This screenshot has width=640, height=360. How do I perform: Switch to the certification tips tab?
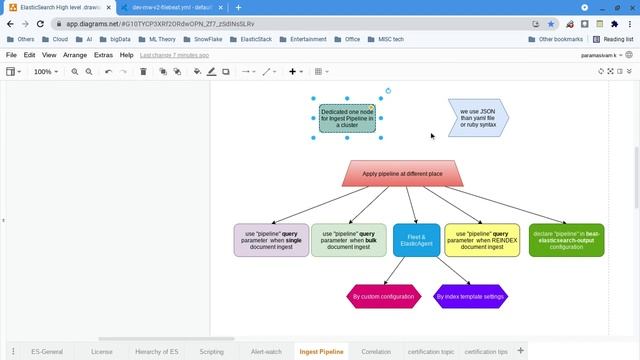click(486, 351)
